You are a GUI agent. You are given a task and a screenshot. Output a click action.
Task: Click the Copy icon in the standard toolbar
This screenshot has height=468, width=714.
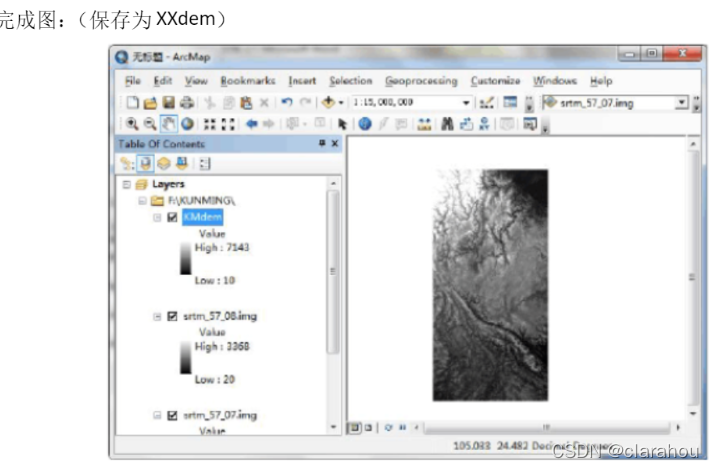[228, 103]
